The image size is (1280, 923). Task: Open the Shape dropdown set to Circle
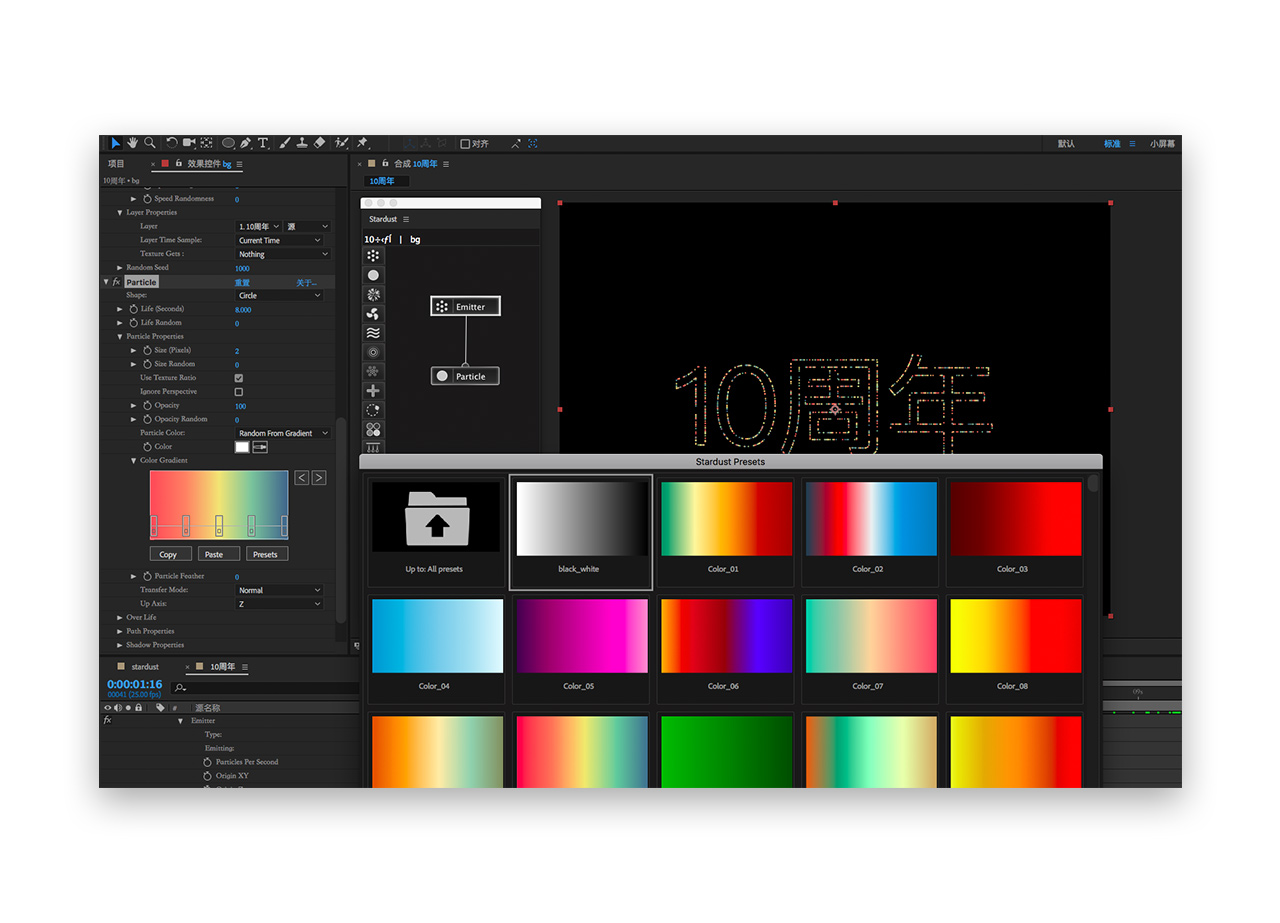point(279,296)
